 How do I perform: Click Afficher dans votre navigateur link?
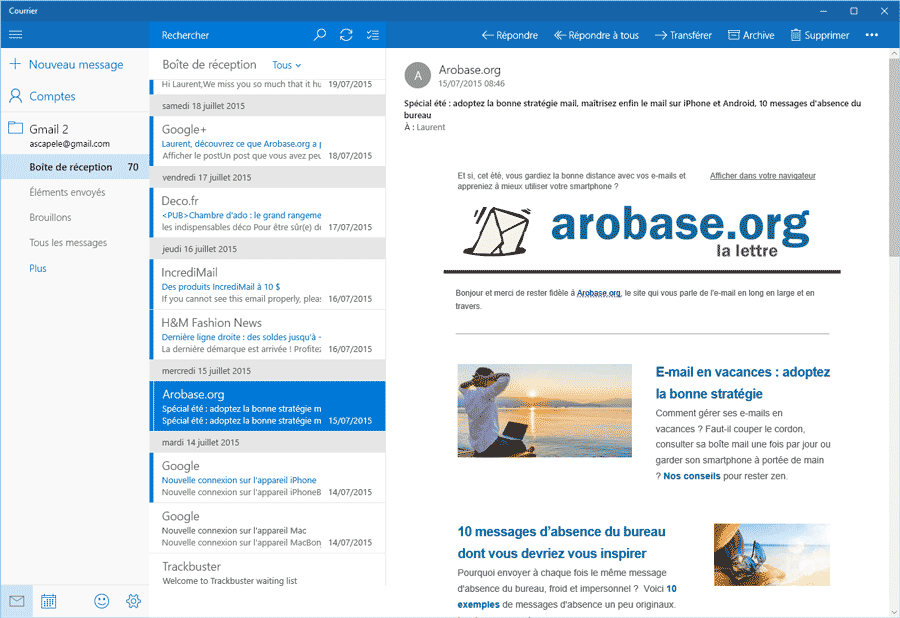click(763, 176)
